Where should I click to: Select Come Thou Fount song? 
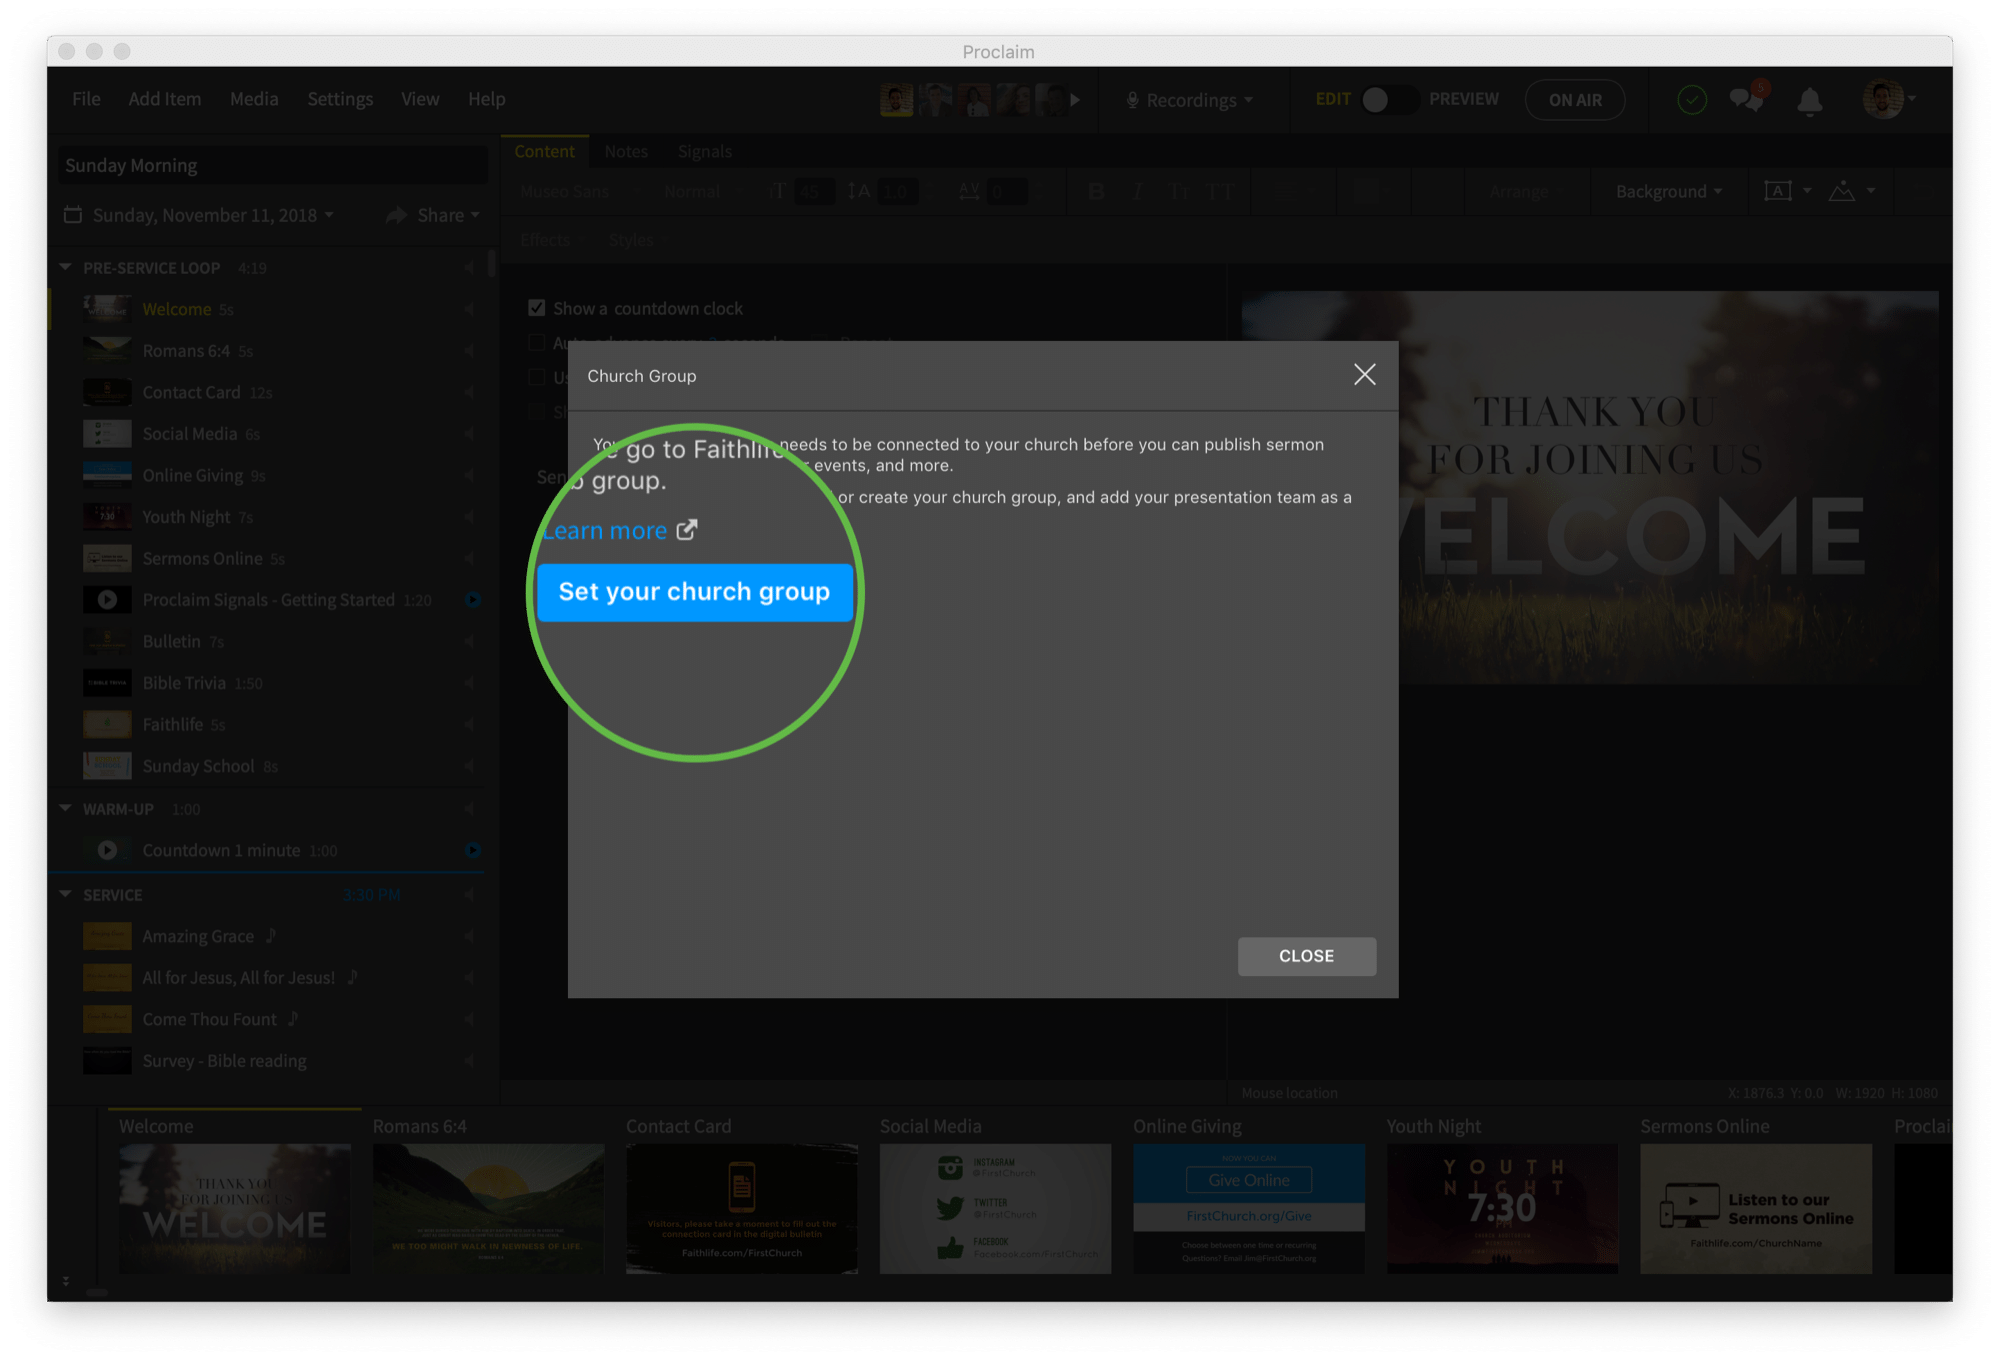[266, 1019]
